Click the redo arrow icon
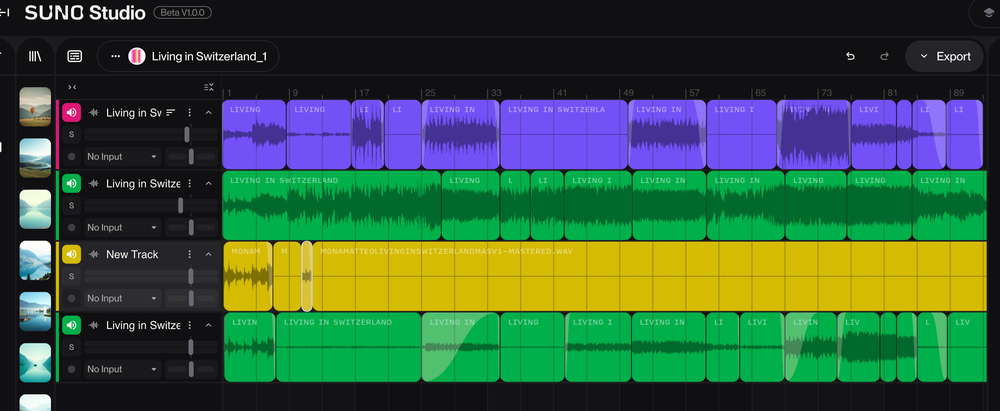Viewport: 1000px width, 411px height. [x=884, y=56]
